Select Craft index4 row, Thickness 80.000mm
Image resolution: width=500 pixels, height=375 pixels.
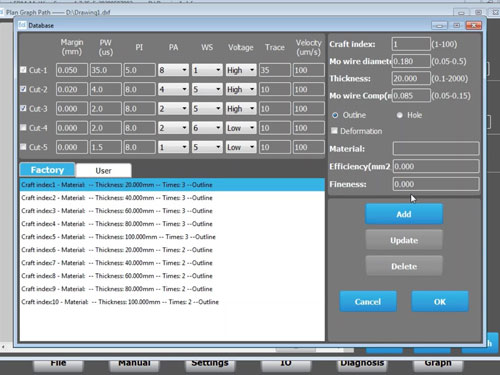point(172,224)
